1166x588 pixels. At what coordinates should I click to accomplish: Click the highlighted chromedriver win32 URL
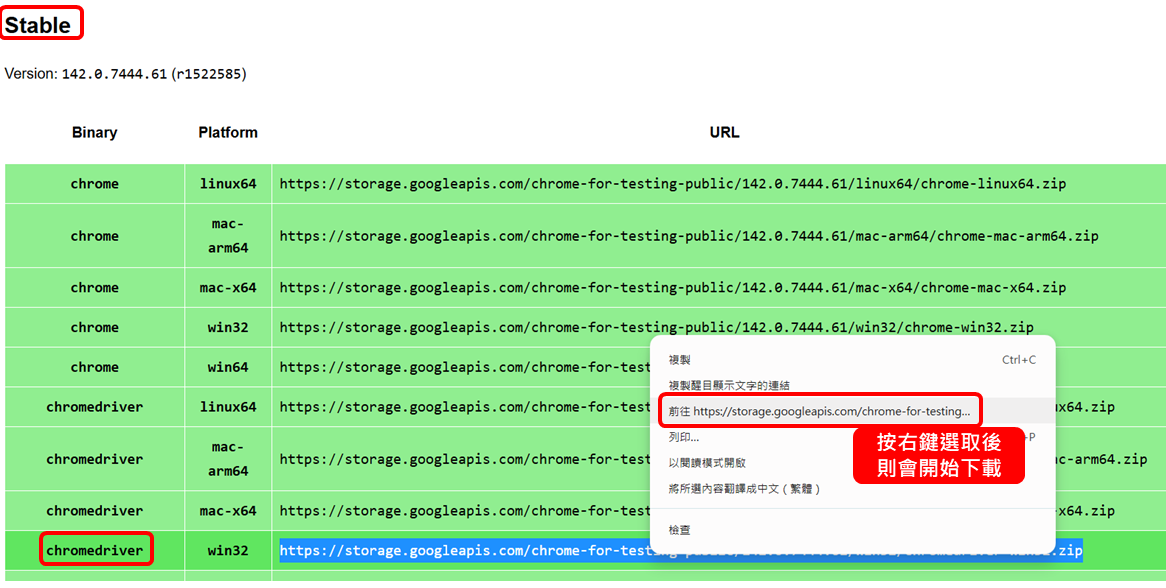[460, 551]
